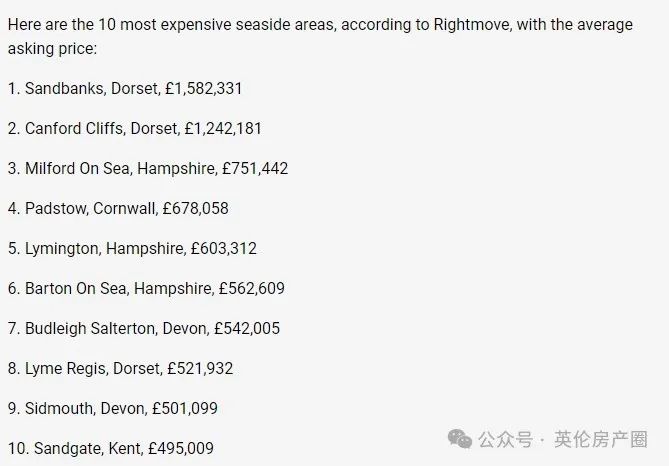Click the Sandgate, Kent list entry

pyautogui.click(x=111, y=449)
